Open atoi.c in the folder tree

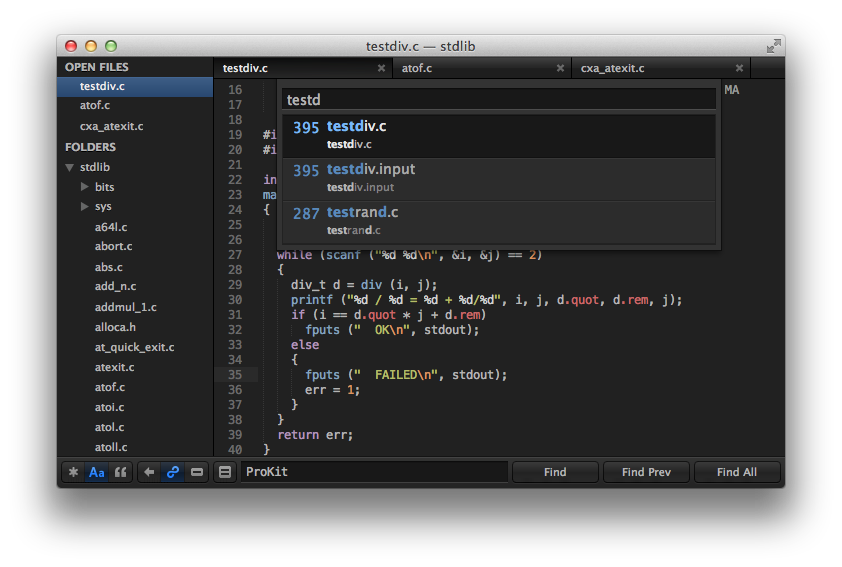[109, 408]
